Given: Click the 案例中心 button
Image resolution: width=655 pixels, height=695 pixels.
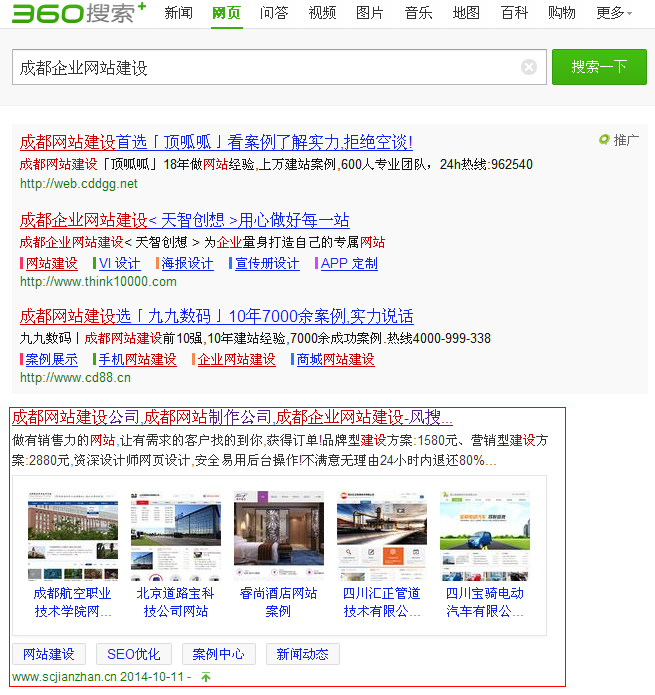Looking at the screenshot, I should [218, 654].
